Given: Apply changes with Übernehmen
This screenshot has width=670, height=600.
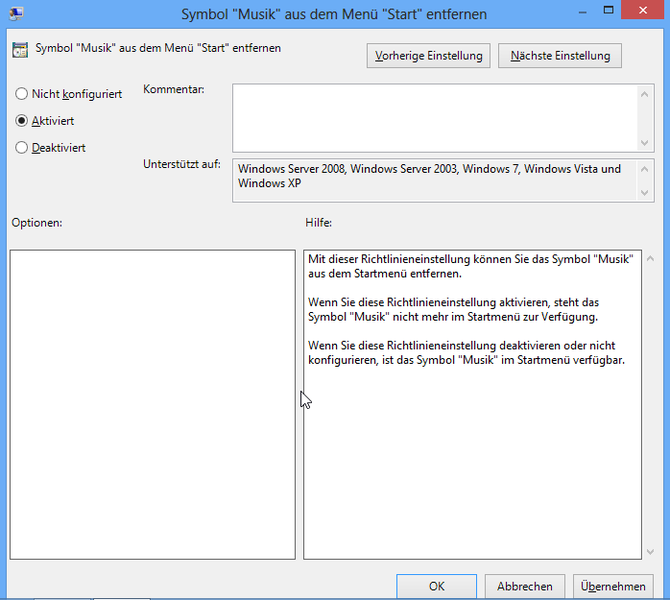Looking at the screenshot, I should coord(610,586).
